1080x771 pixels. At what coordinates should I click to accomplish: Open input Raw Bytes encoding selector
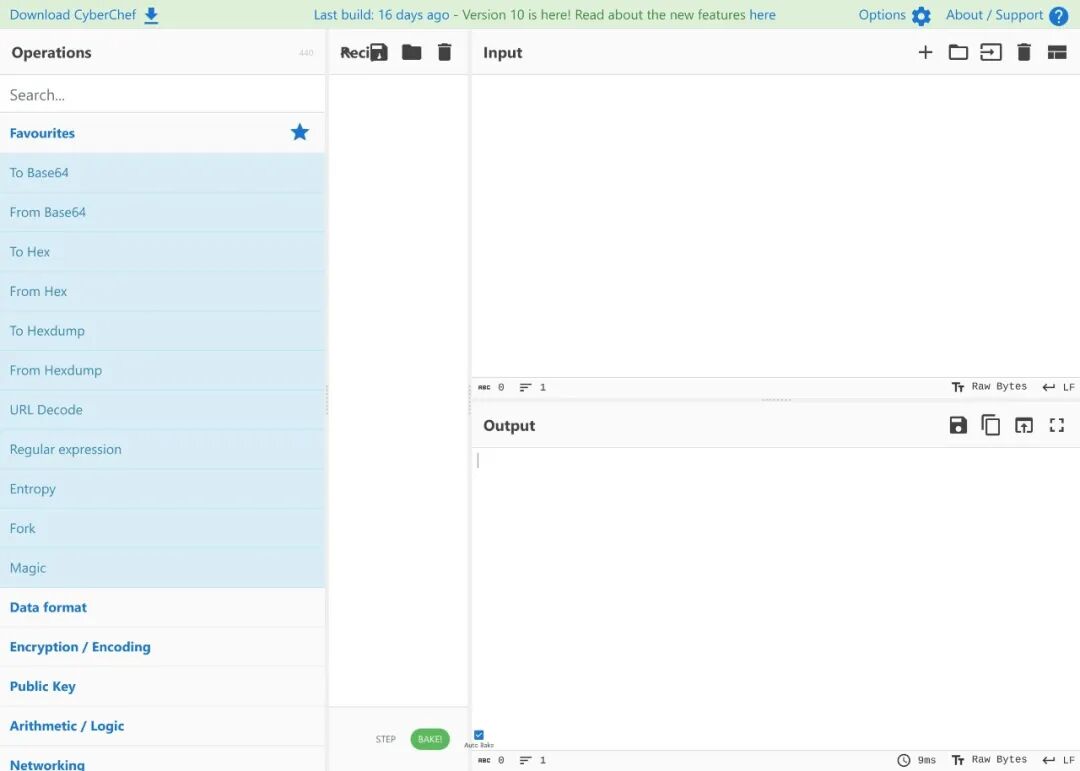(x=989, y=387)
